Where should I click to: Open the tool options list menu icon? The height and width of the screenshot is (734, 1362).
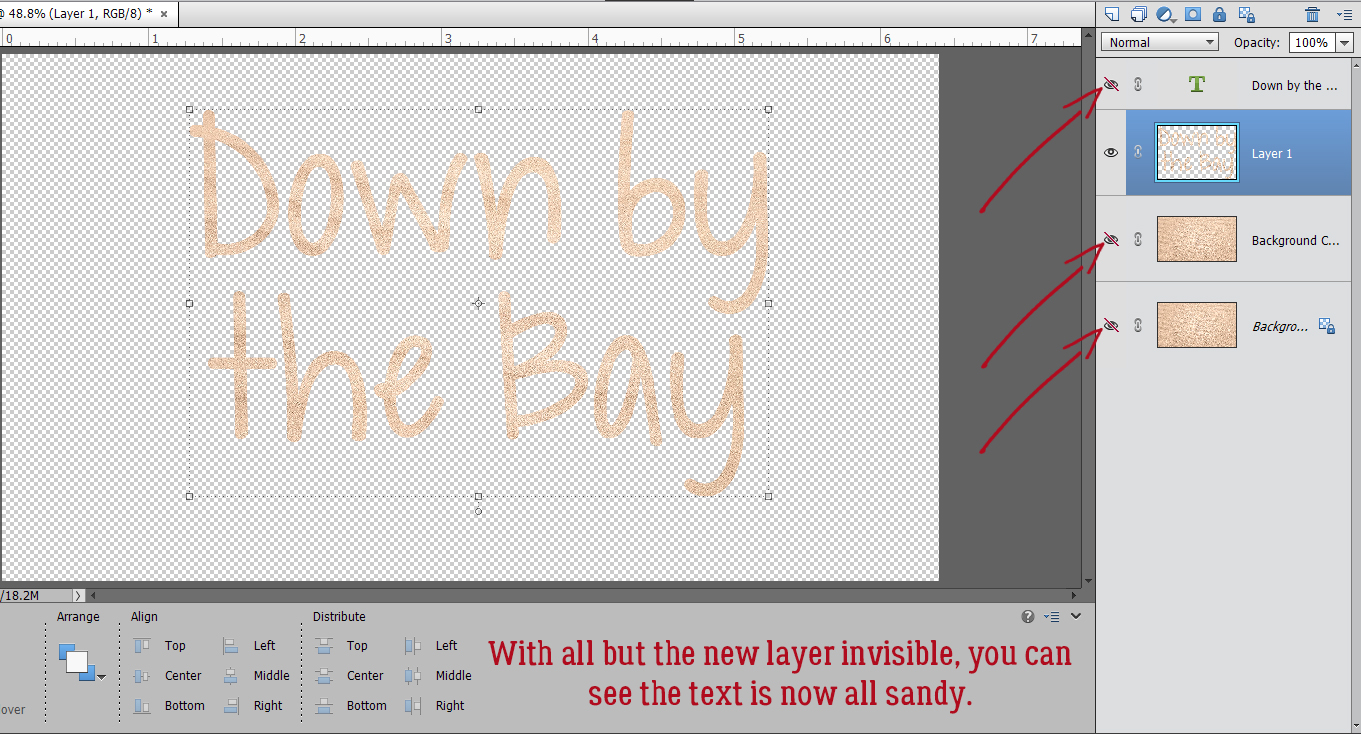coord(1051,617)
